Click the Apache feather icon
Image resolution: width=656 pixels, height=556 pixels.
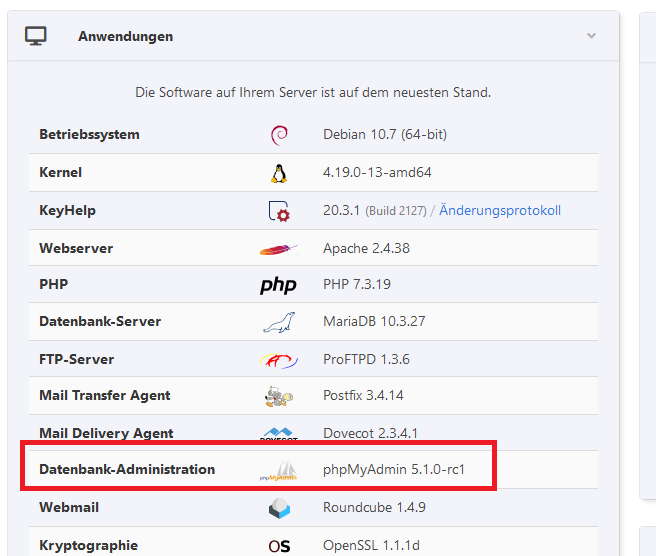(x=279, y=249)
